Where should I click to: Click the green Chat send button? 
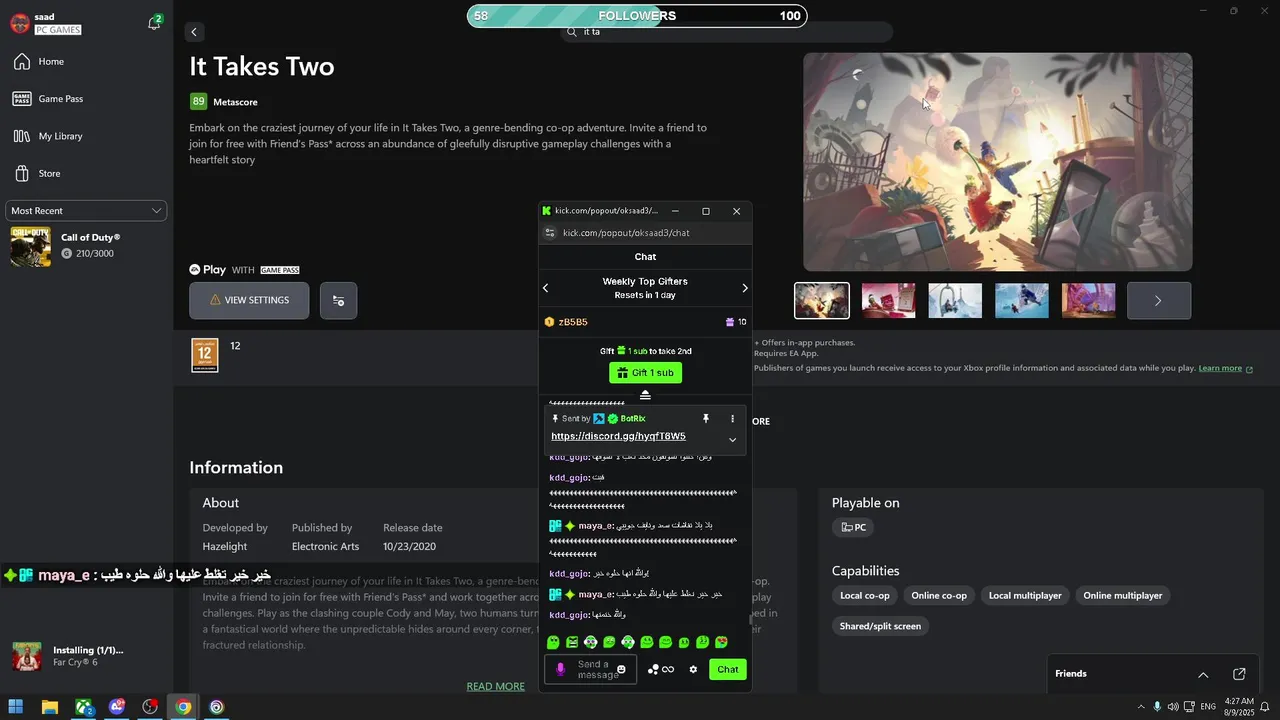[x=727, y=670]
